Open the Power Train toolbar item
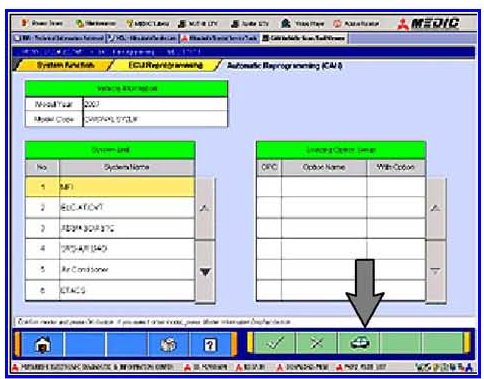Viewport: 484px width, 379px height. (42, 23)
